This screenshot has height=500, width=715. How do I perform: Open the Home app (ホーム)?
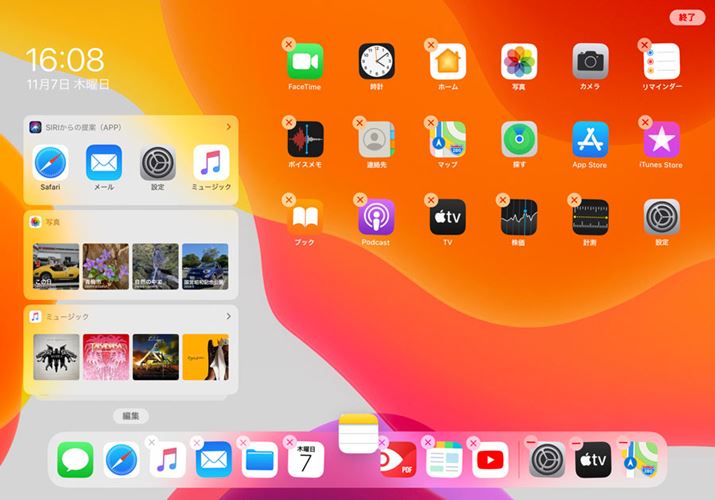(x=448, y=62)
